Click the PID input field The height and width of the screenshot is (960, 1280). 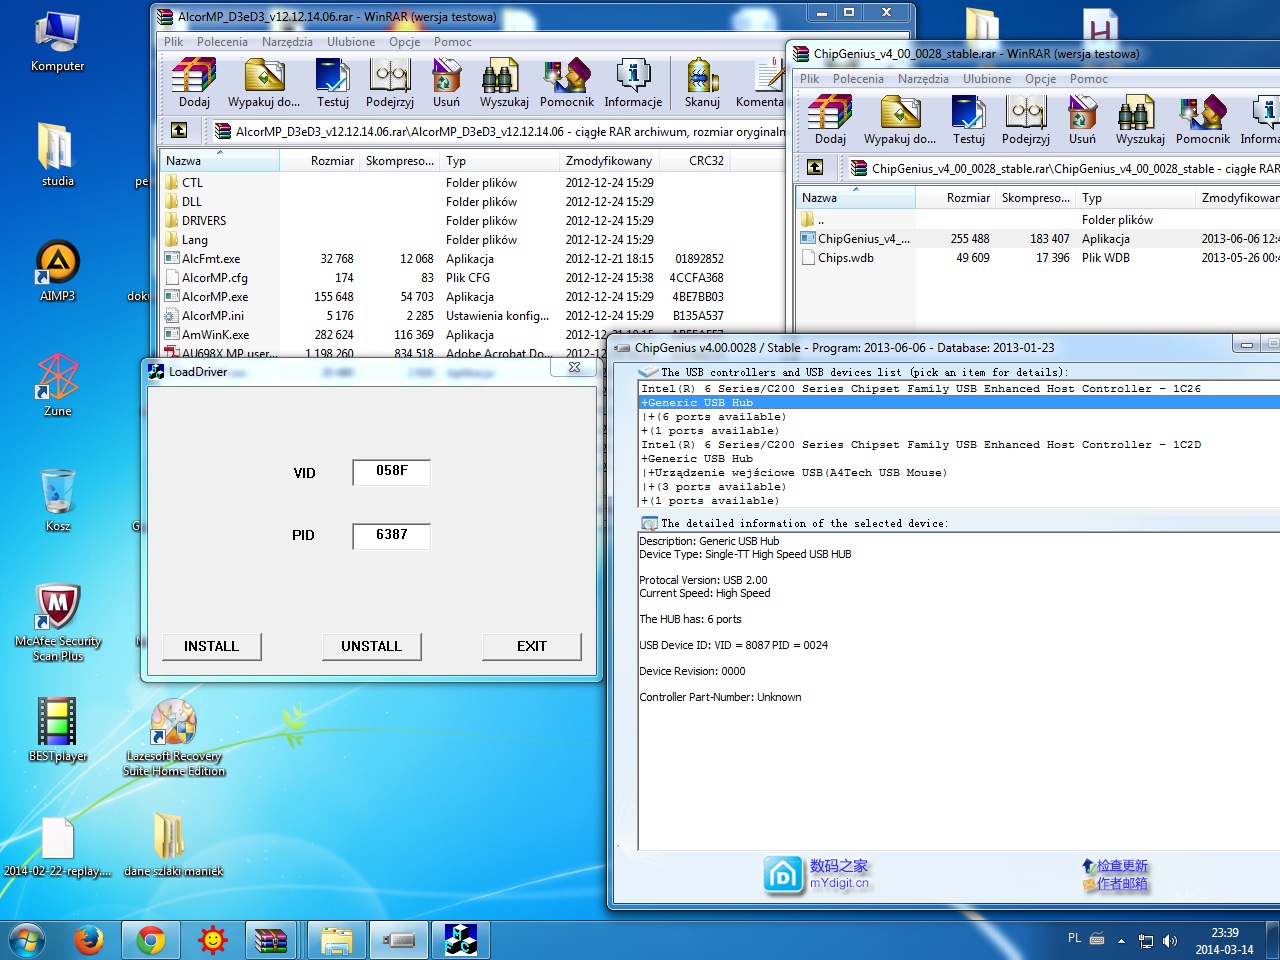coord(391,536)
